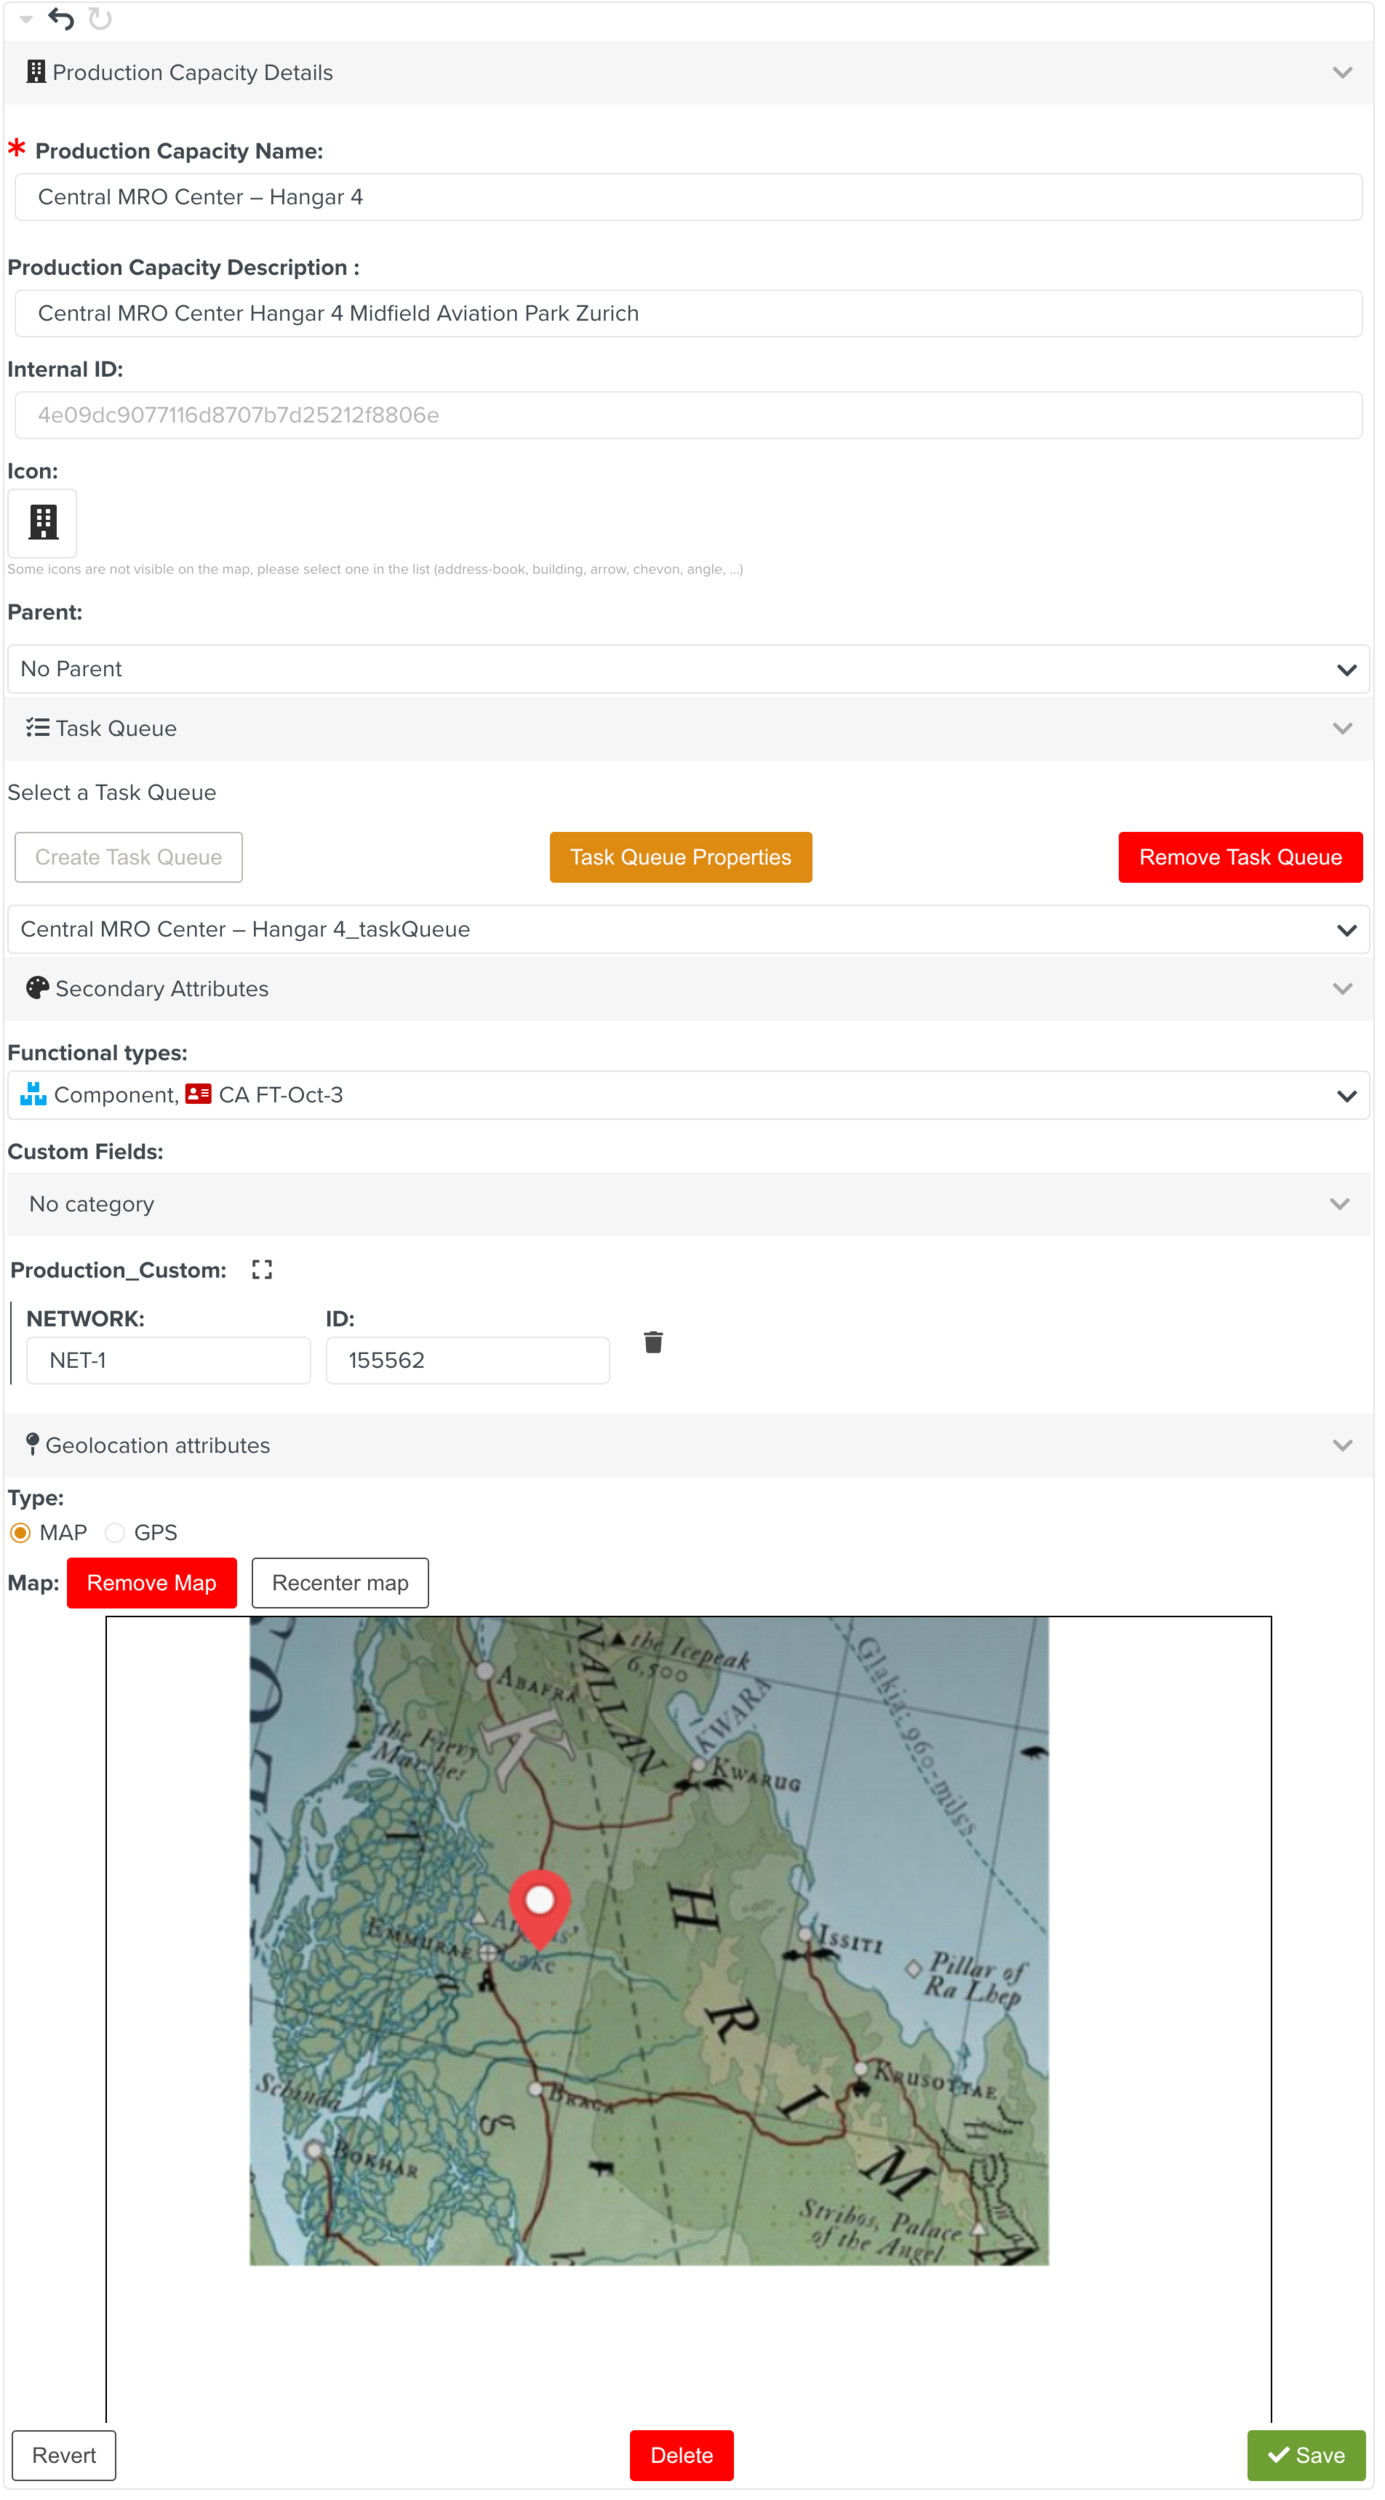Open the task queue selection dropdown
Screen dimensions: 1385x2500
(x=688, y=930)
